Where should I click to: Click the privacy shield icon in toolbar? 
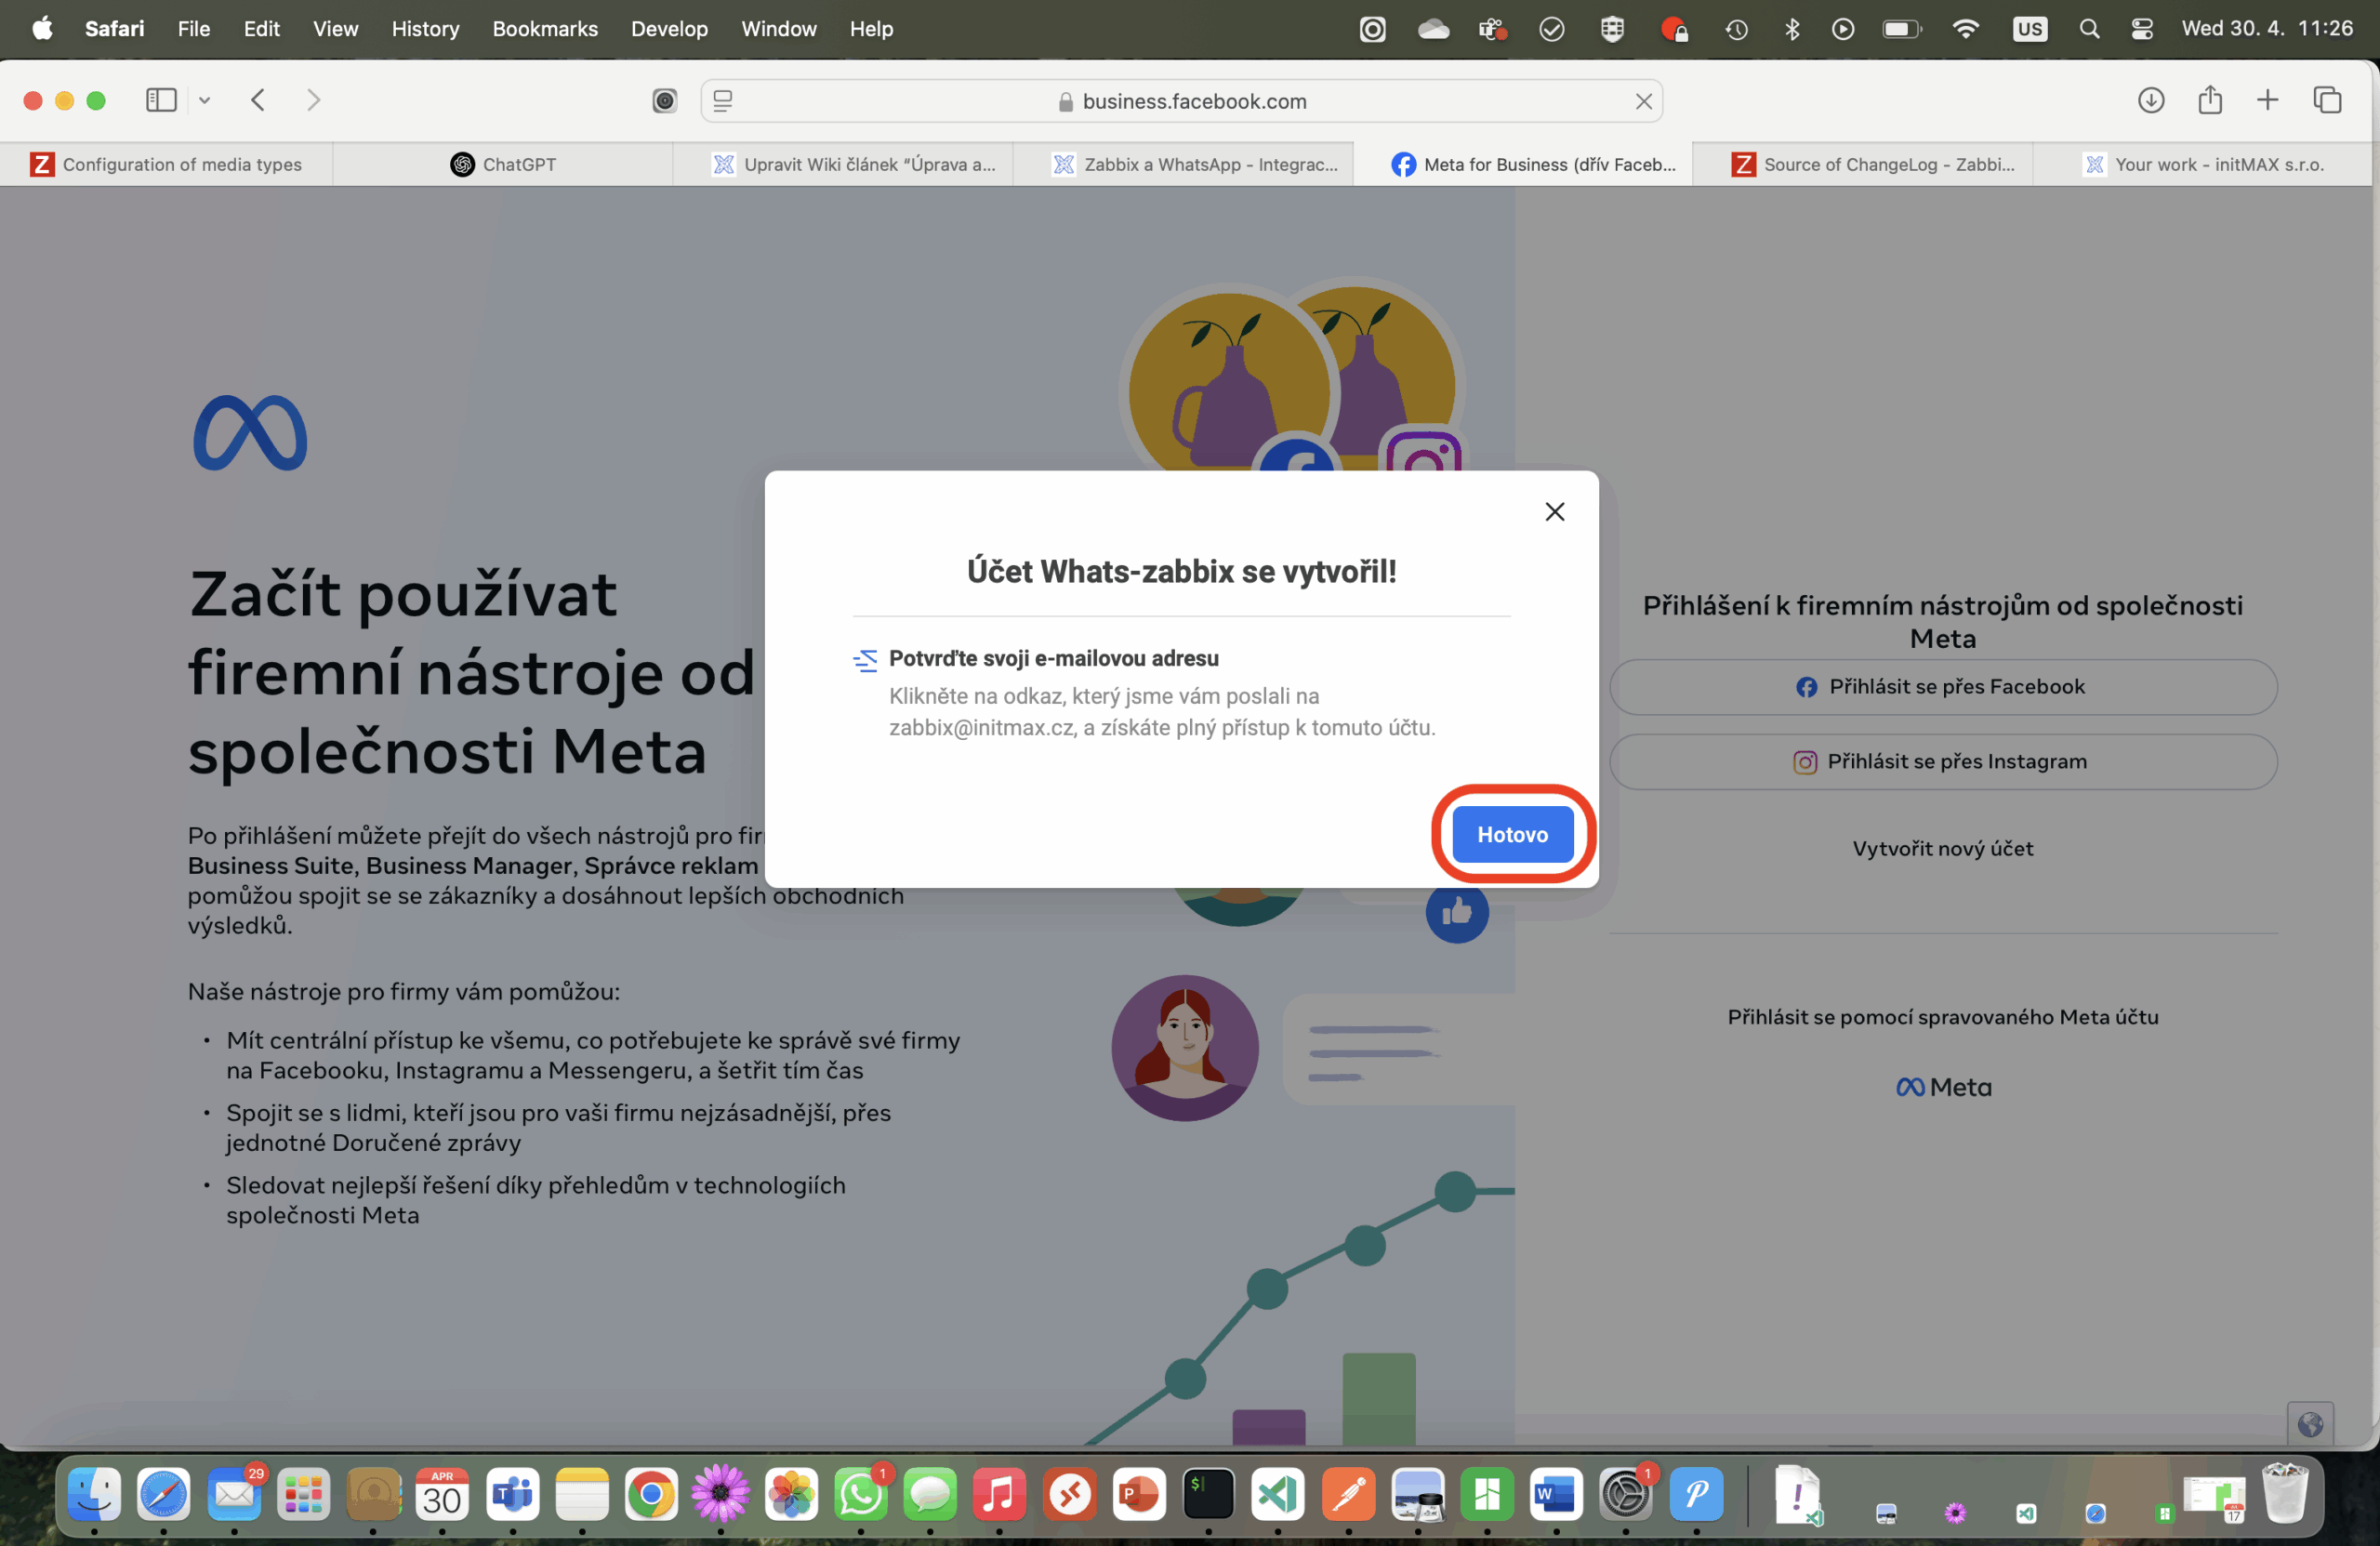pos(664,101)
